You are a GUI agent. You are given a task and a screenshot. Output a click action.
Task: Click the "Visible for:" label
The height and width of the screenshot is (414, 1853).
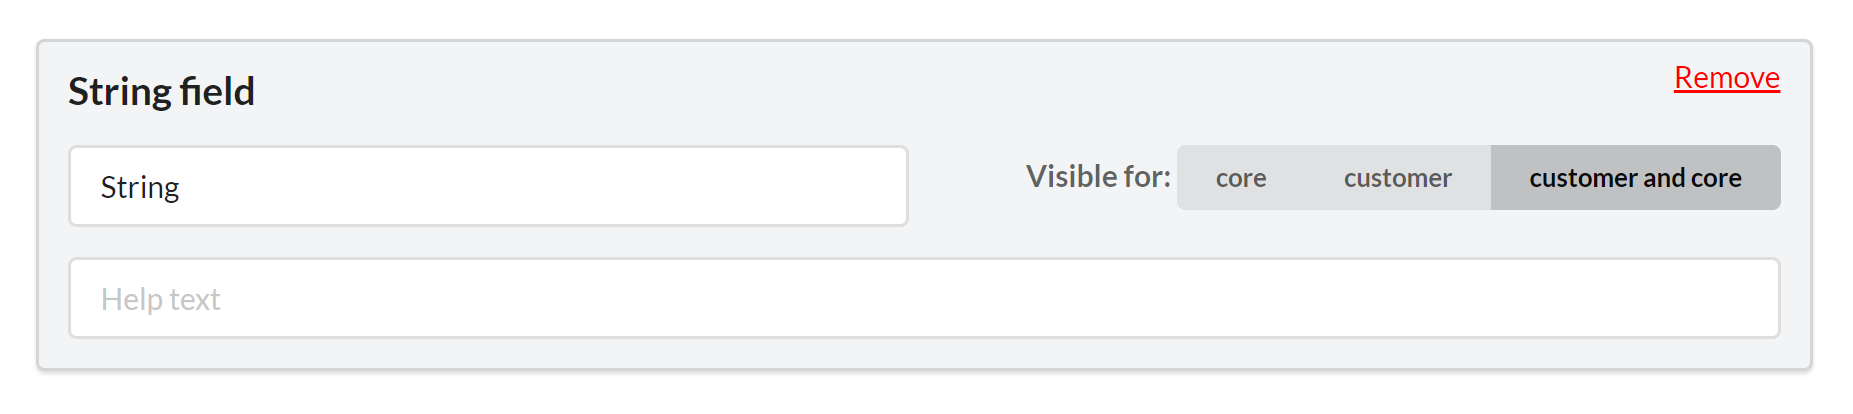click(1097, 177)
